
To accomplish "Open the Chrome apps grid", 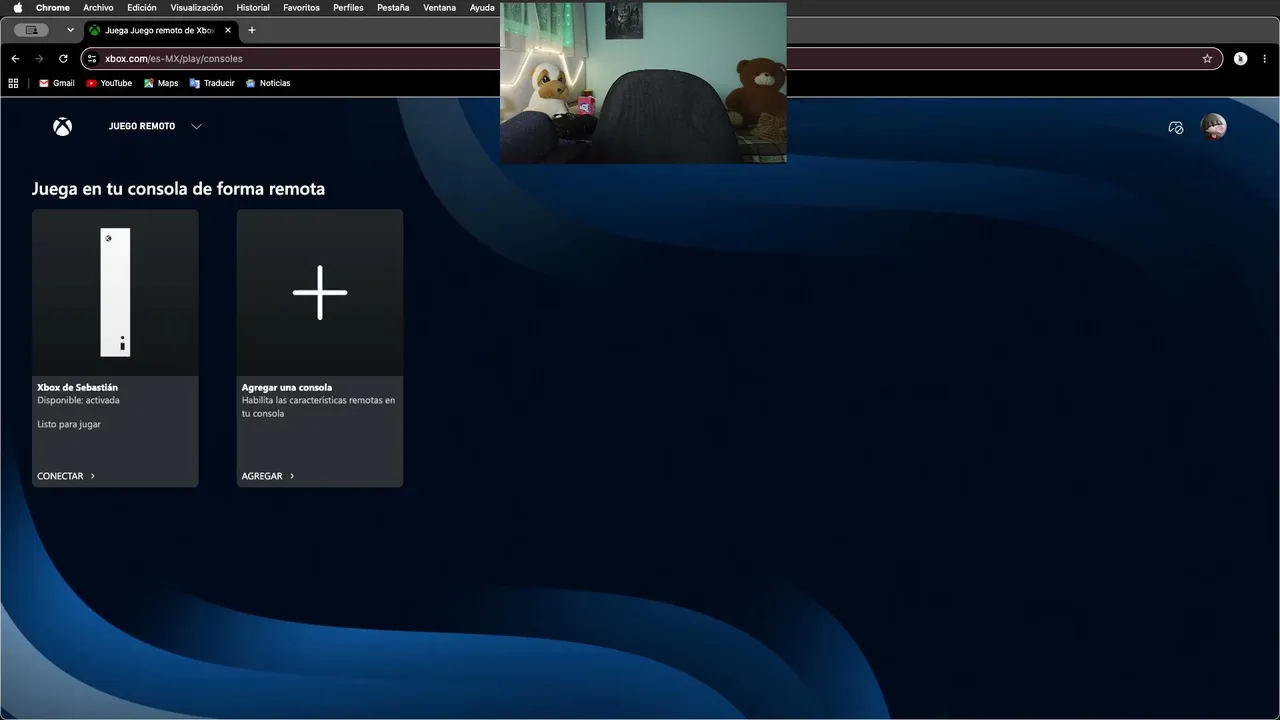I will (14, 83).
